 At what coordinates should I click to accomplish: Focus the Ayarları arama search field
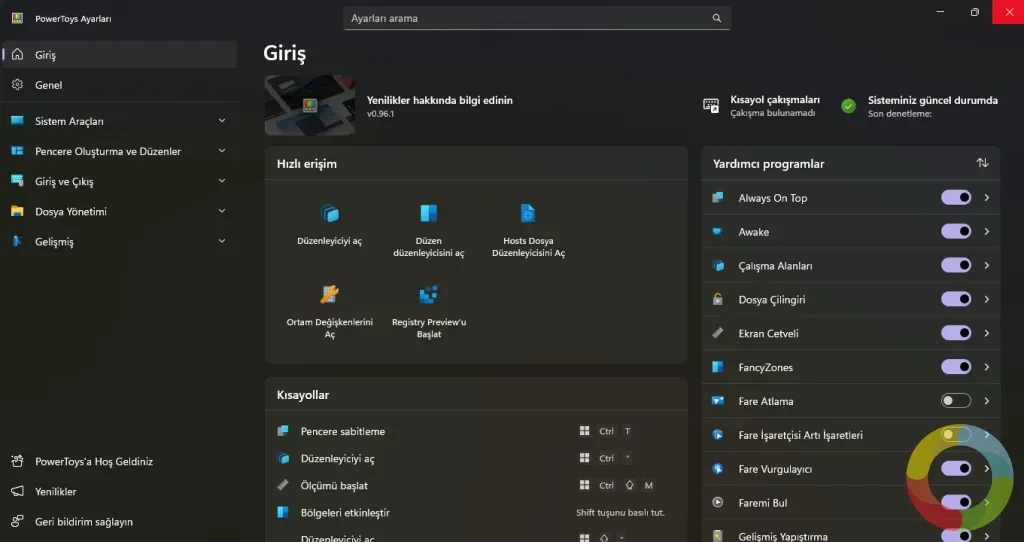coord(537,18)
